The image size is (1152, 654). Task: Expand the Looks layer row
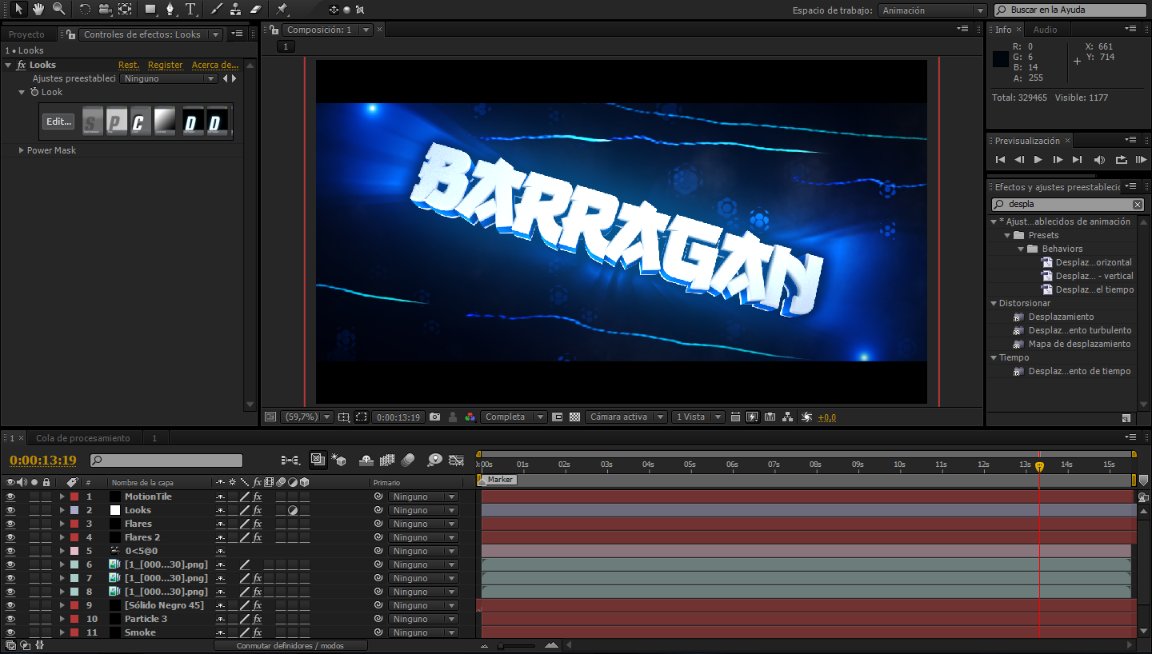coord(62,510)
